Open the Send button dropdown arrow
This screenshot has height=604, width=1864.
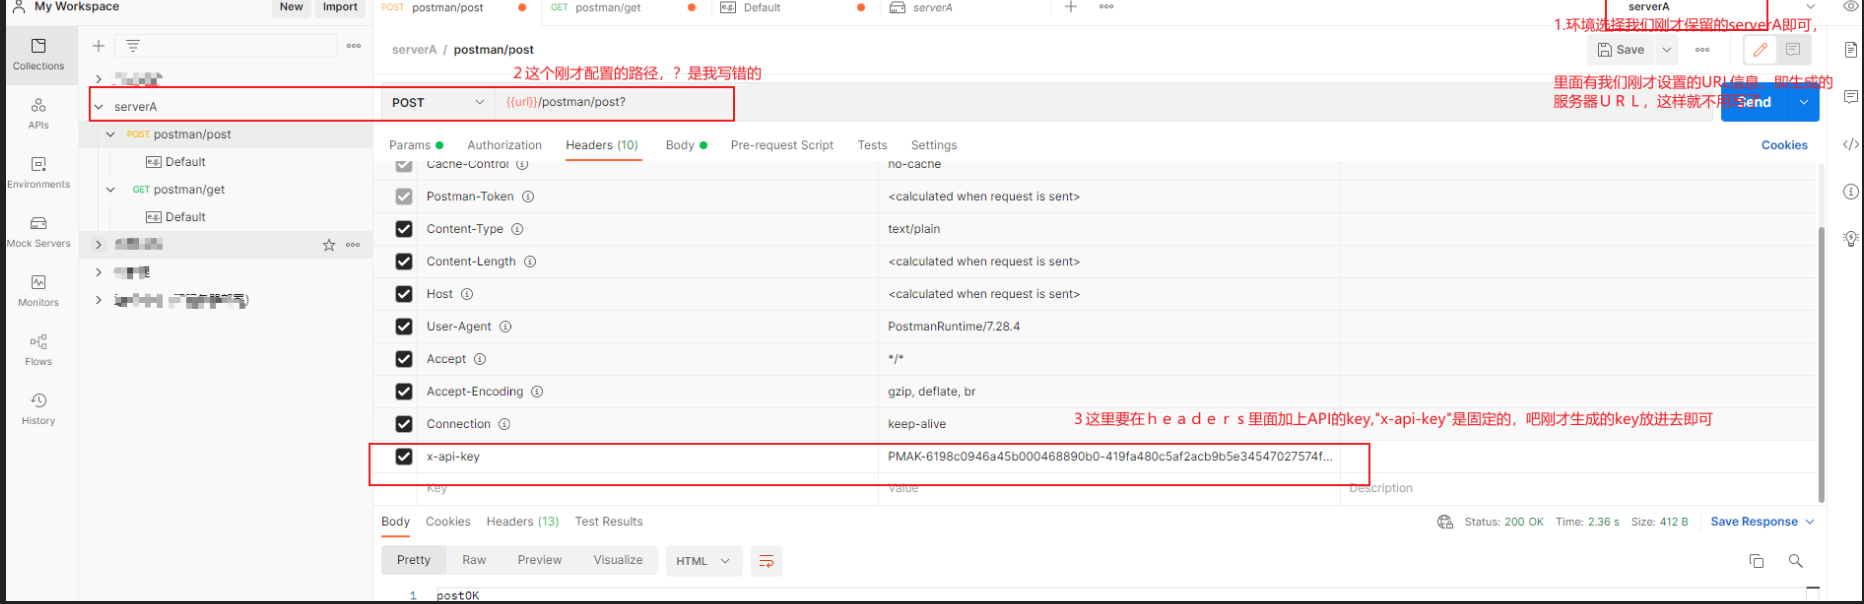[x=1804, y=102]
